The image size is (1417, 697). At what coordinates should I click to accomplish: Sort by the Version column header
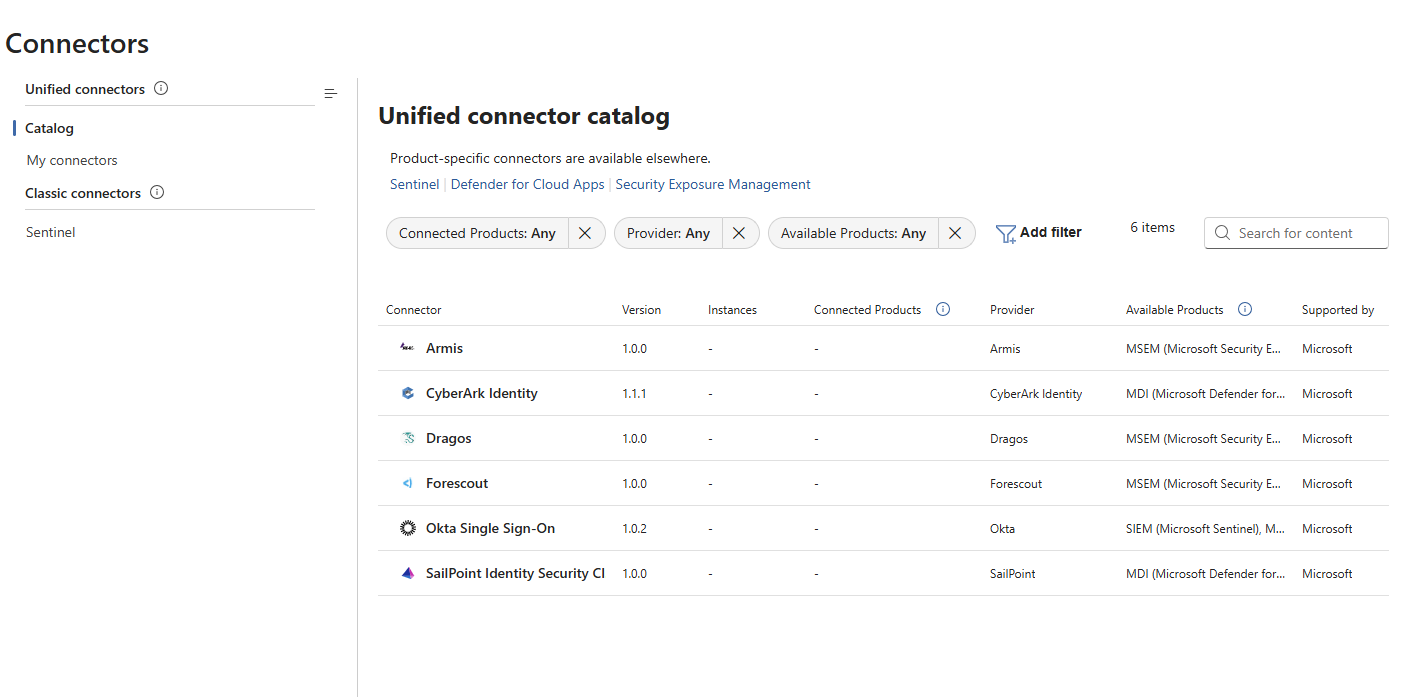click(641, 310)
